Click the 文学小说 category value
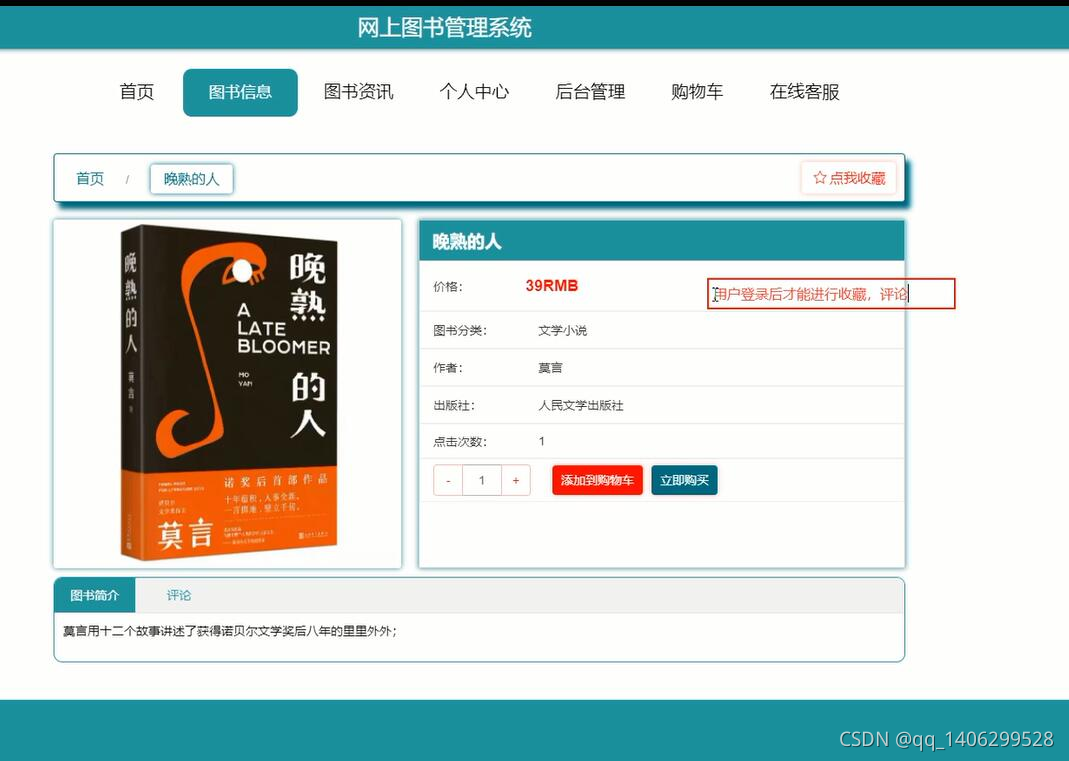The image size is (1069, 761). point(562,330)
